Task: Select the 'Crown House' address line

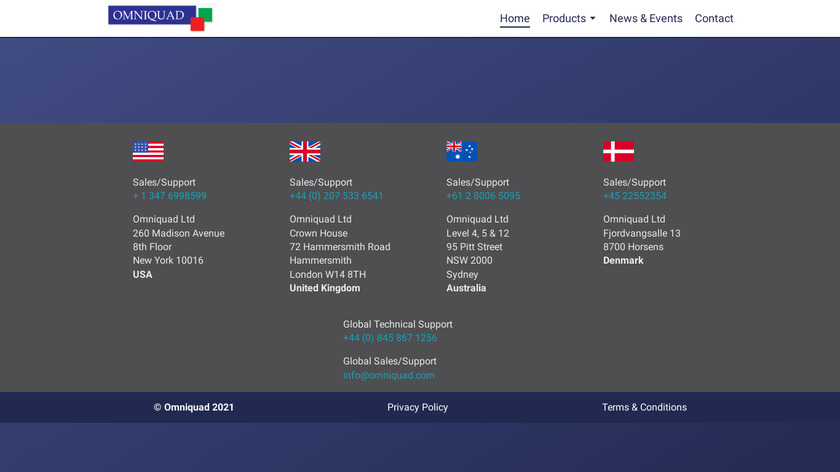Action: (318, 234)
